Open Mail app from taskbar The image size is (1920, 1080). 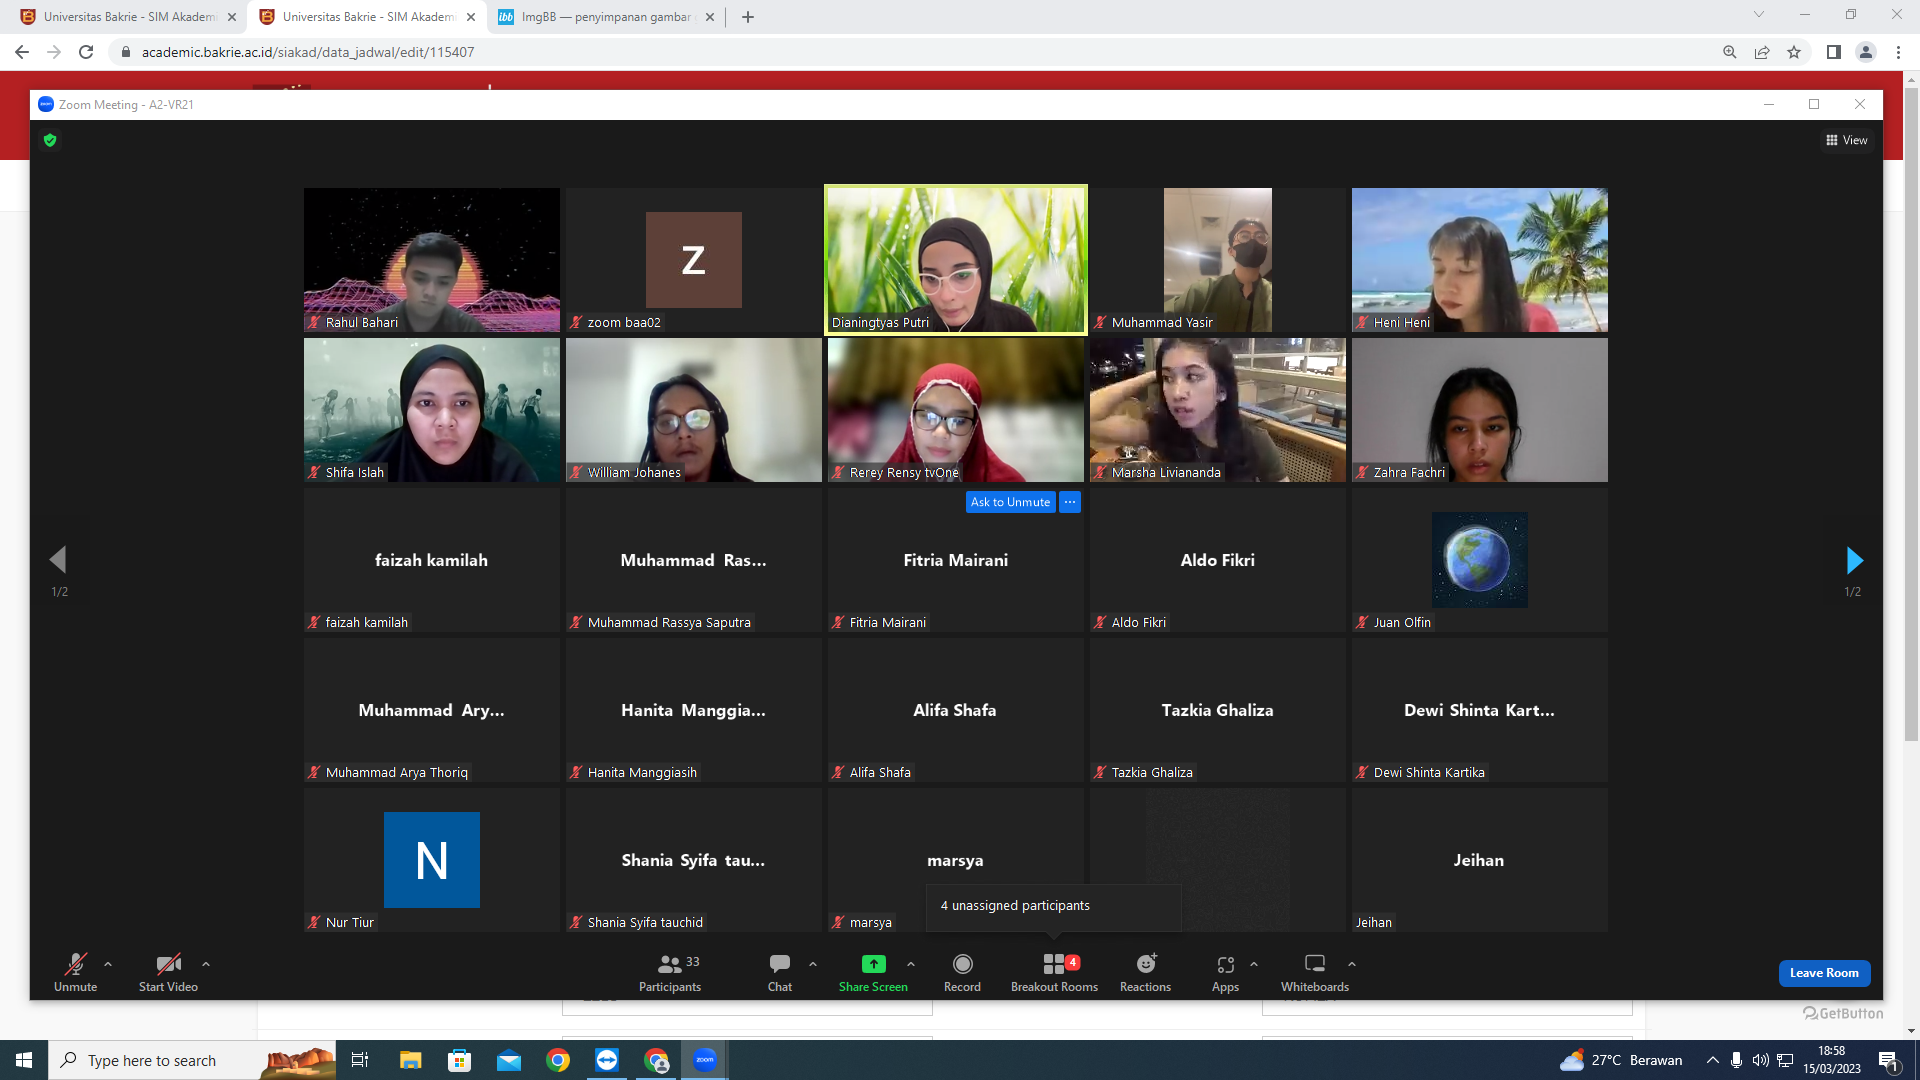(x=509, y=1060)
